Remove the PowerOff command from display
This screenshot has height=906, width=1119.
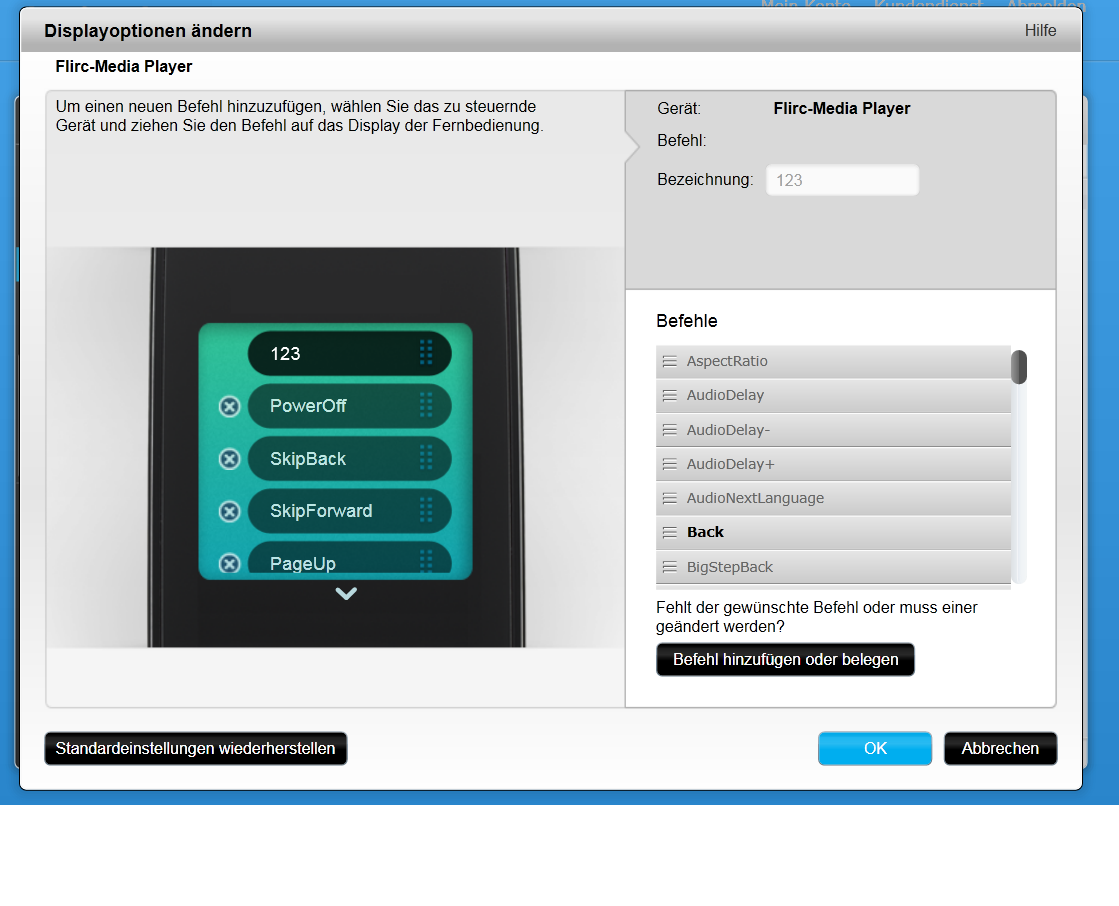229,407
